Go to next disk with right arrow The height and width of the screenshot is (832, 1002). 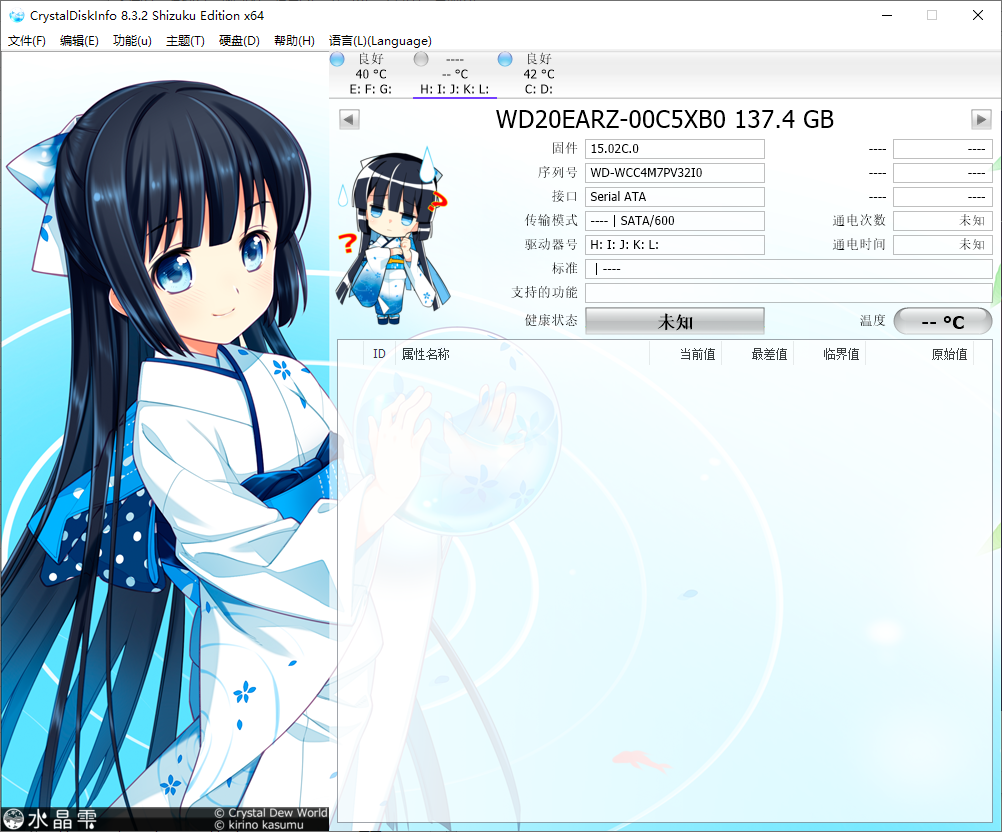981,119
